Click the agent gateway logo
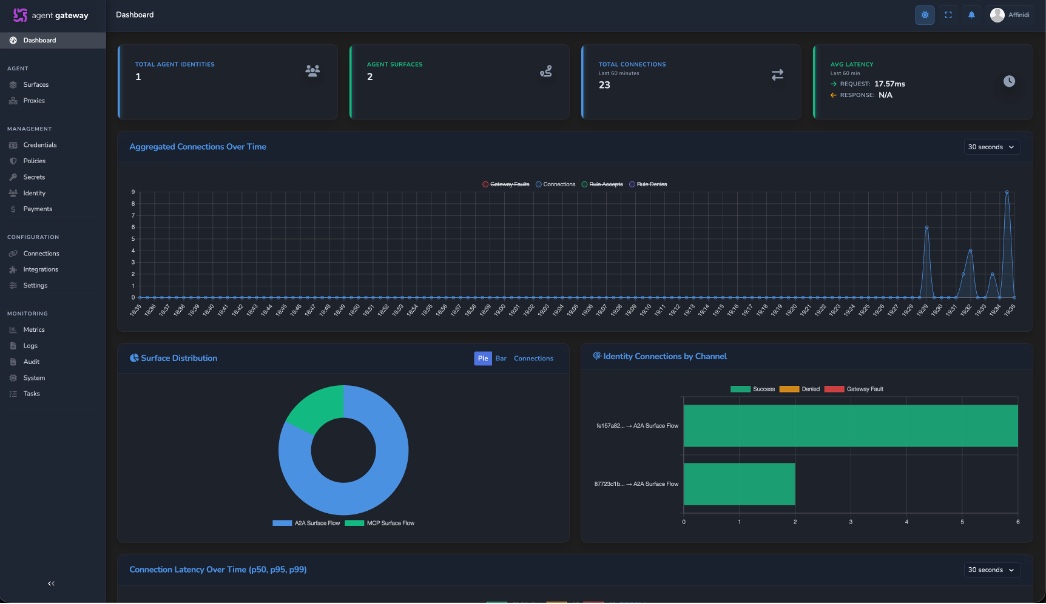Image resolution: width=1046 pixels, height=604 pixels. [51, 15]
